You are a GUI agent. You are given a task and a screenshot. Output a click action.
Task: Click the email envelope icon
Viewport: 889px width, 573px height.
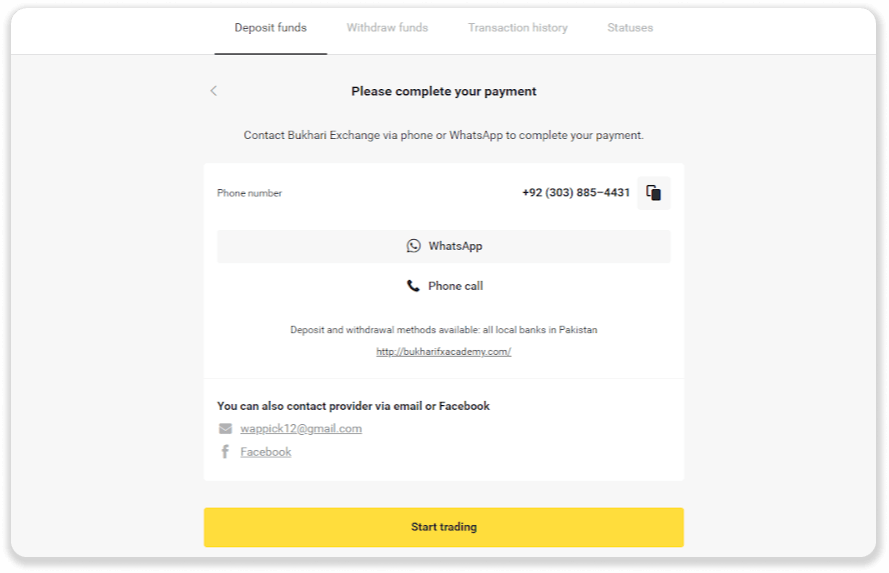point(225,429)
